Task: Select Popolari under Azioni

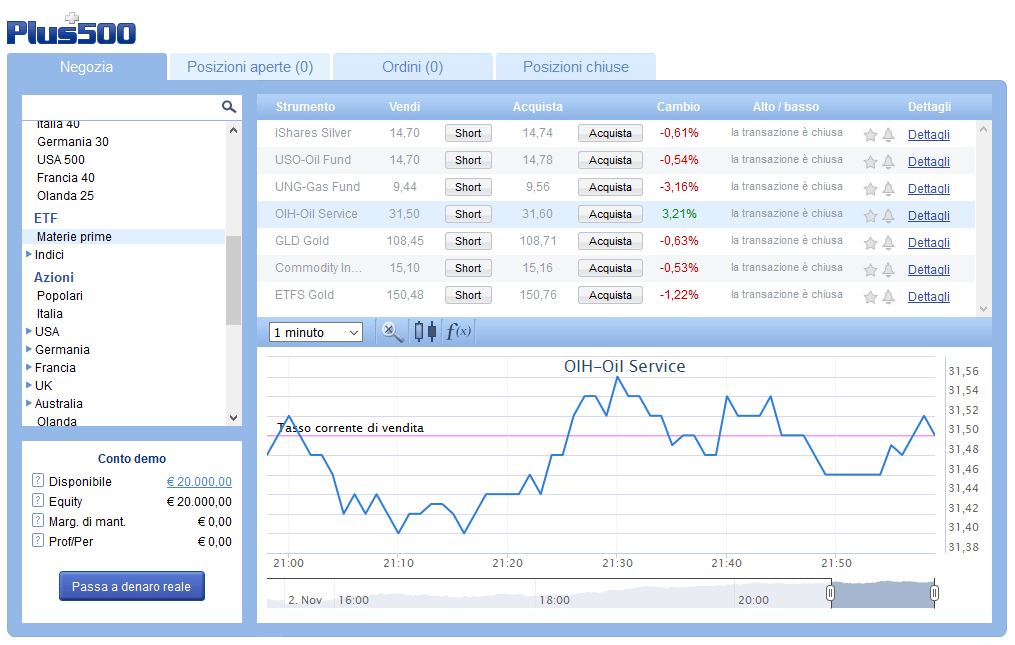Action: 60,295
